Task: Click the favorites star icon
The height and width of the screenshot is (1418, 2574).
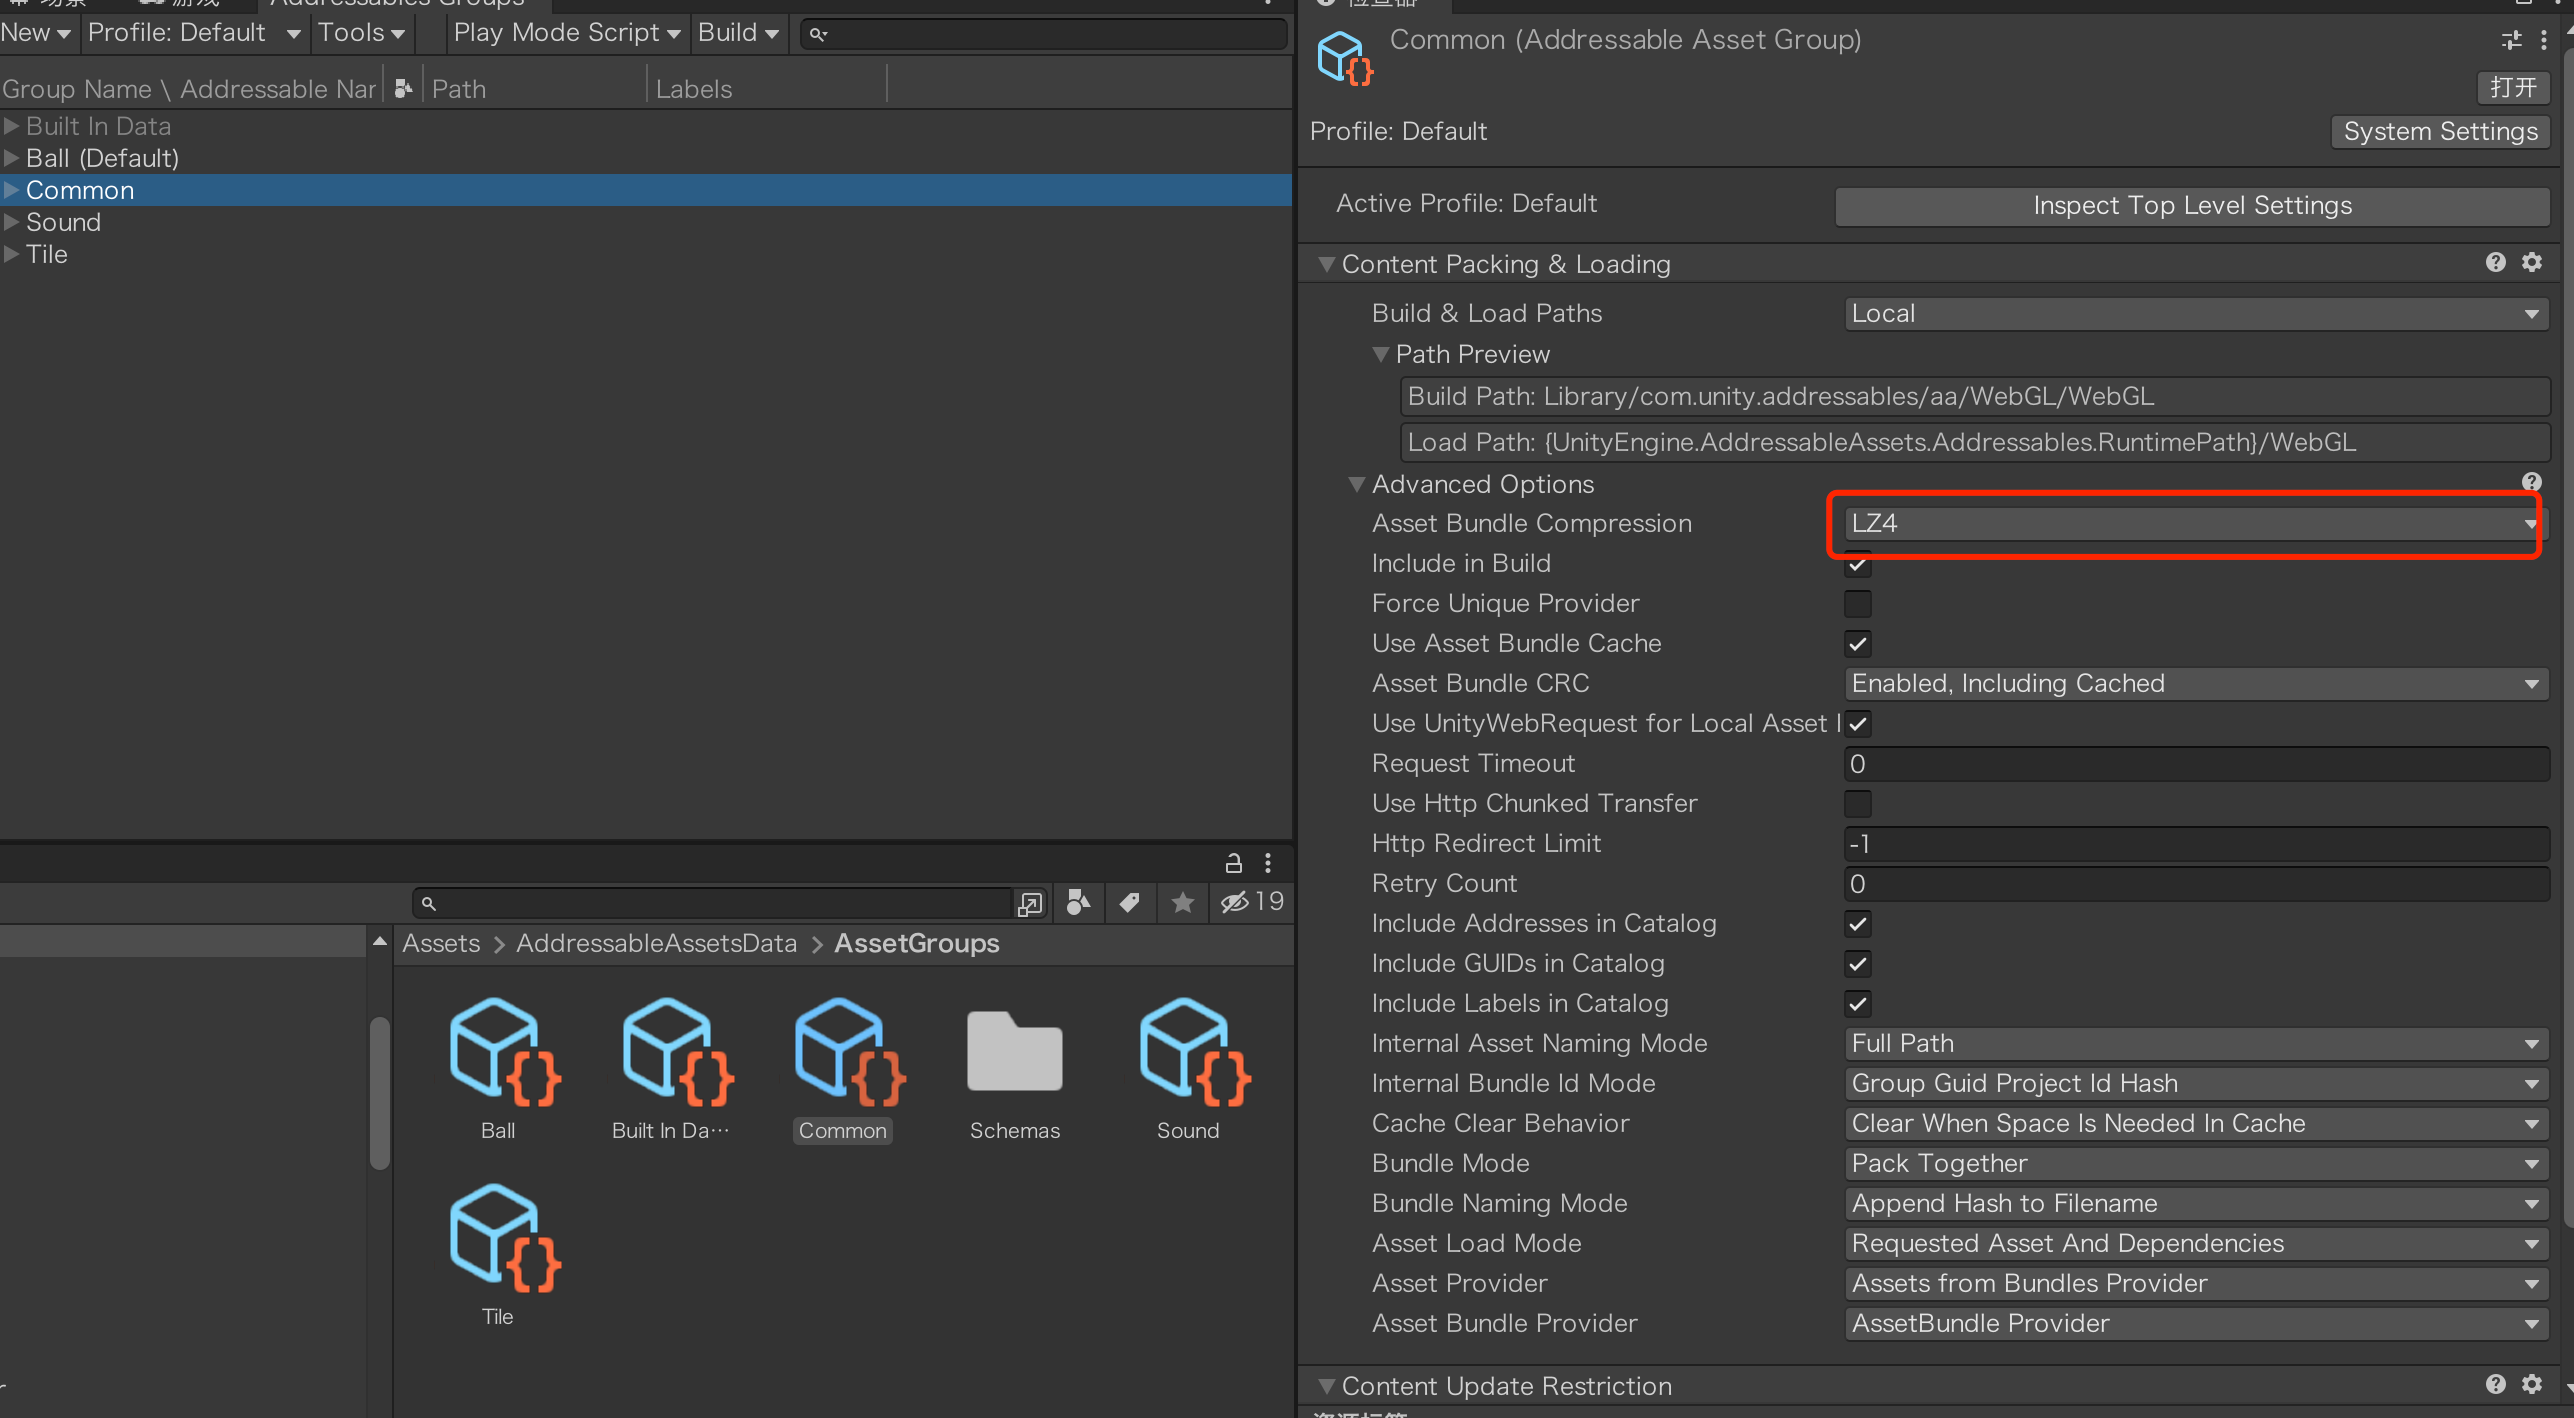Action: [1182, 903]
